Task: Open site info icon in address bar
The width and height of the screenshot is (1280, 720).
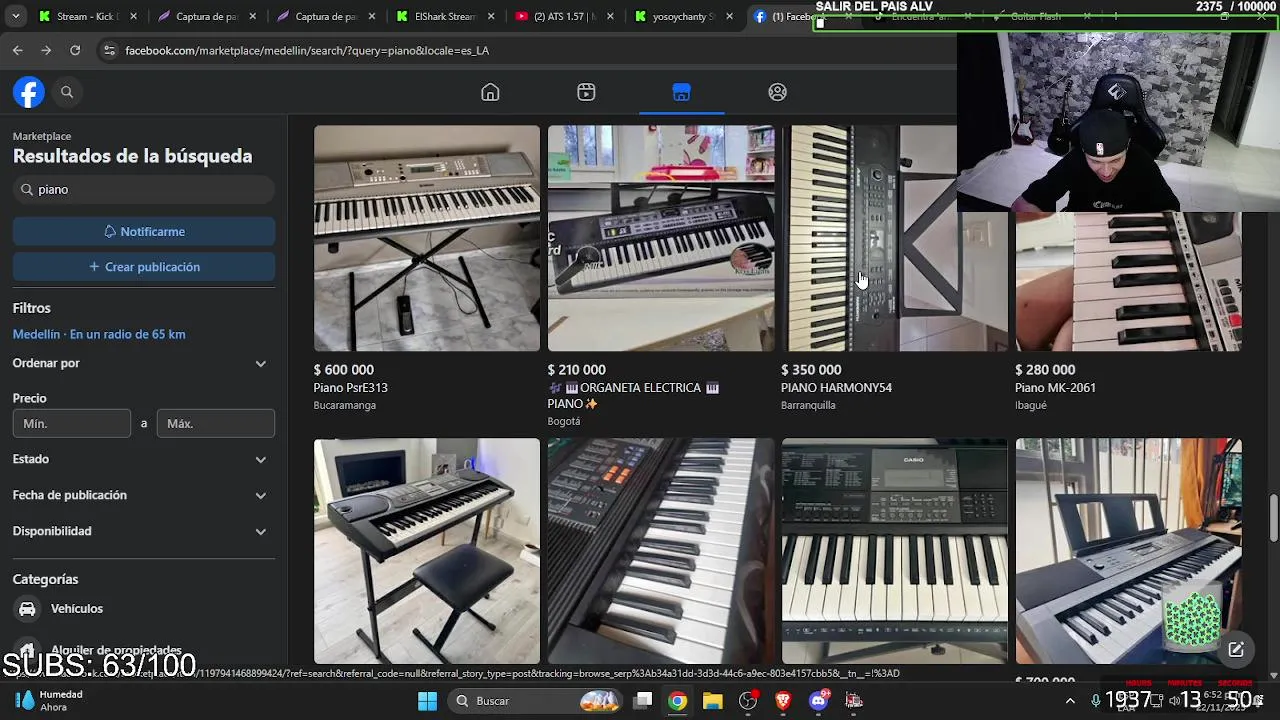Action: click(109, 50)
